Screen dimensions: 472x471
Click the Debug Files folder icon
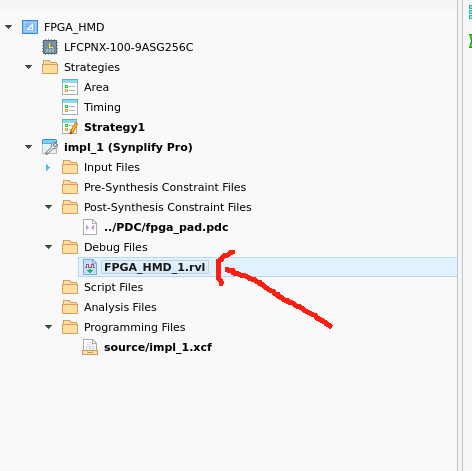point(70,247)
